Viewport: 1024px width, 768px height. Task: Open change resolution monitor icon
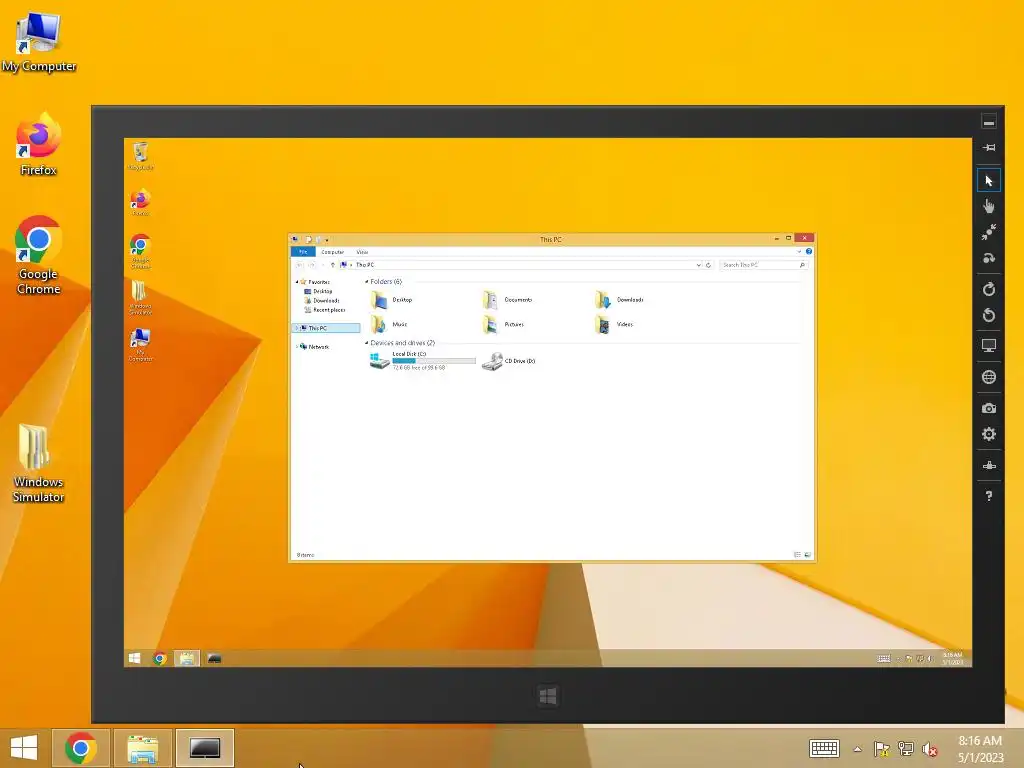click(x=989, y=346)
